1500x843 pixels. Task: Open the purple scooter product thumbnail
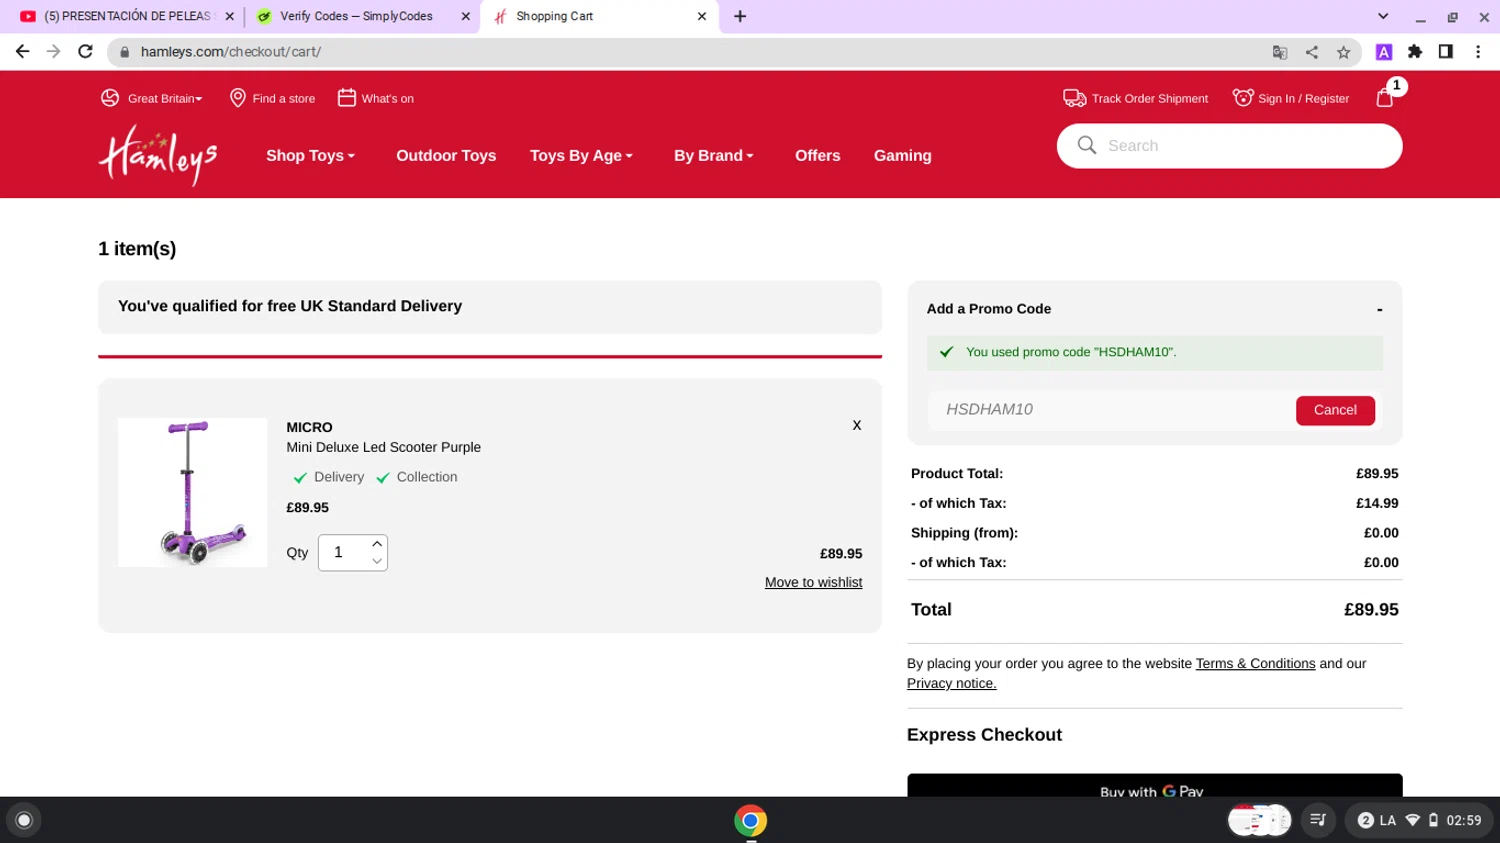pyautogui.click(x=192, y=492)
